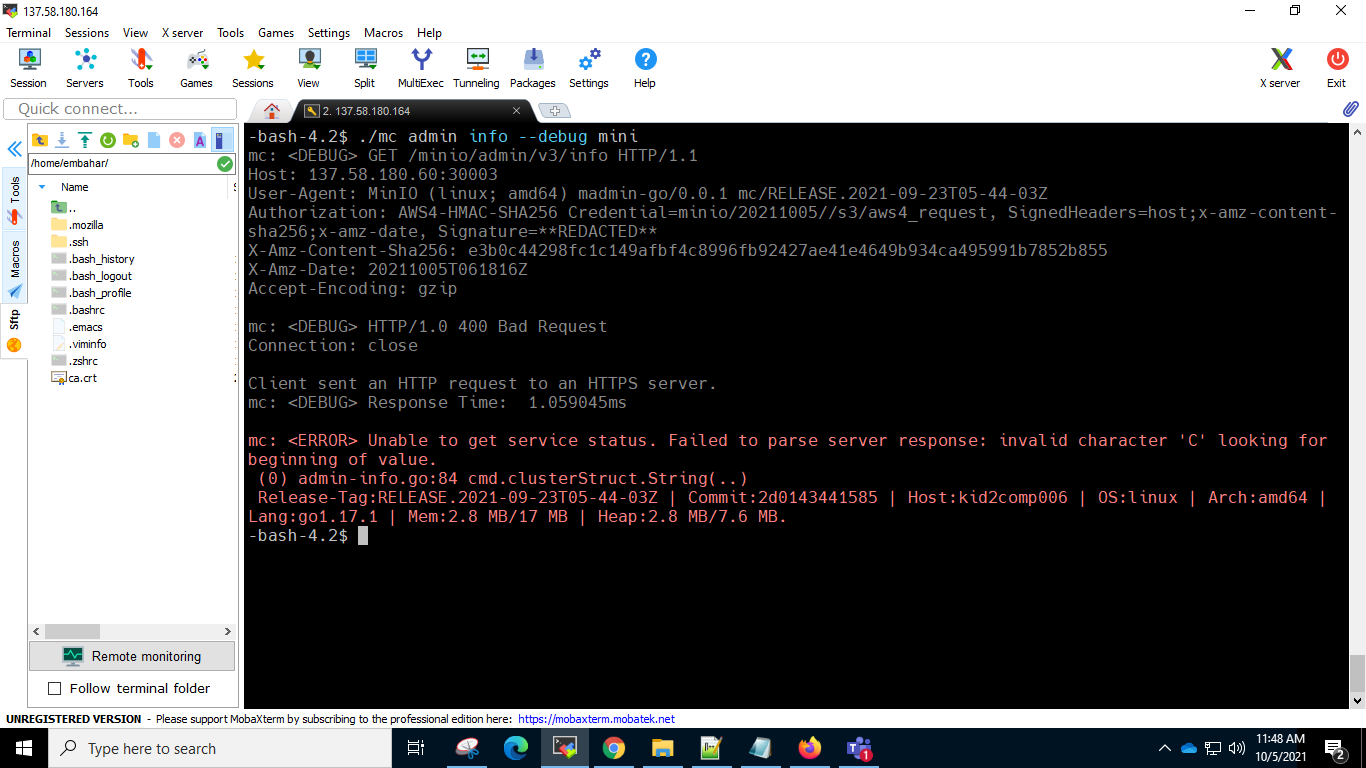Switch to the Sftp sidebar tab
The width and height of the screenshot is (1366, 768).
click(x=14, y=319)
